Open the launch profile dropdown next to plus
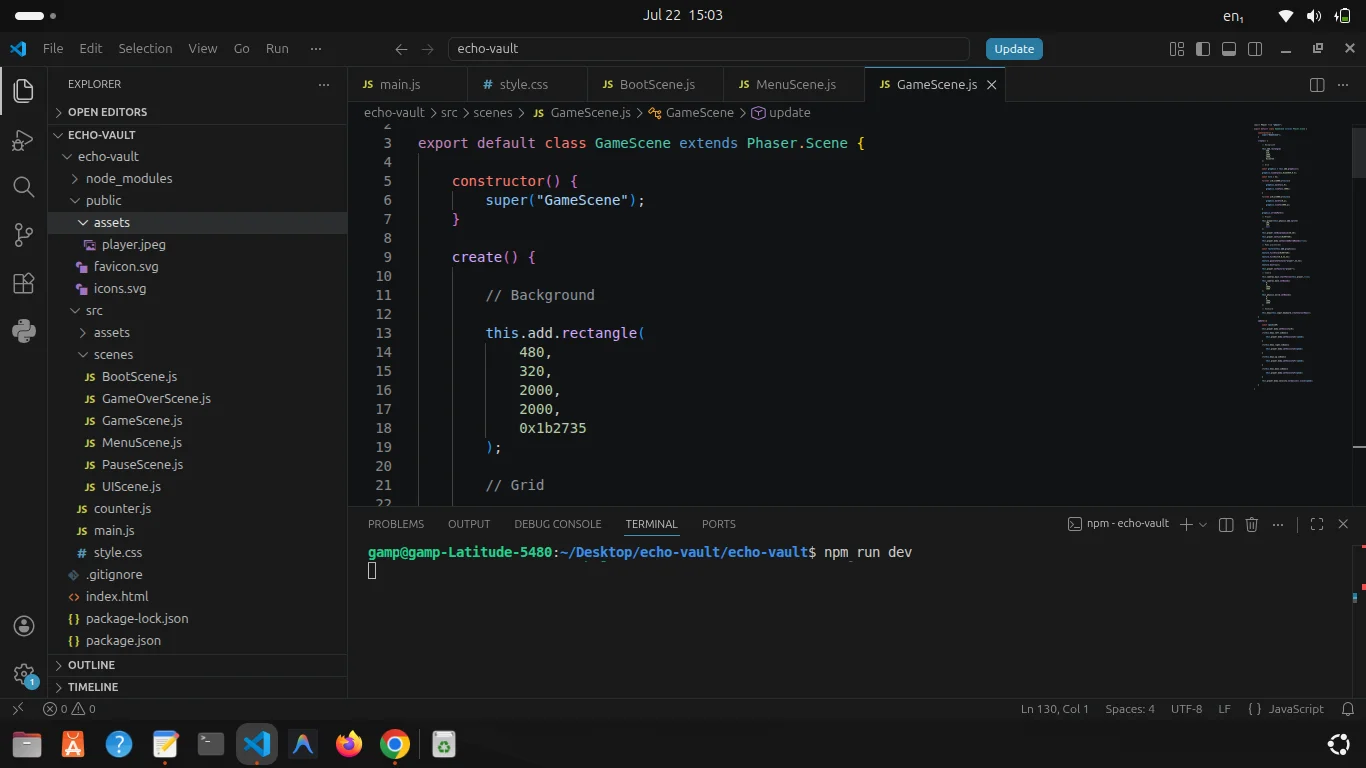The image size is (1366, 768). click(x=1203, y=524)
